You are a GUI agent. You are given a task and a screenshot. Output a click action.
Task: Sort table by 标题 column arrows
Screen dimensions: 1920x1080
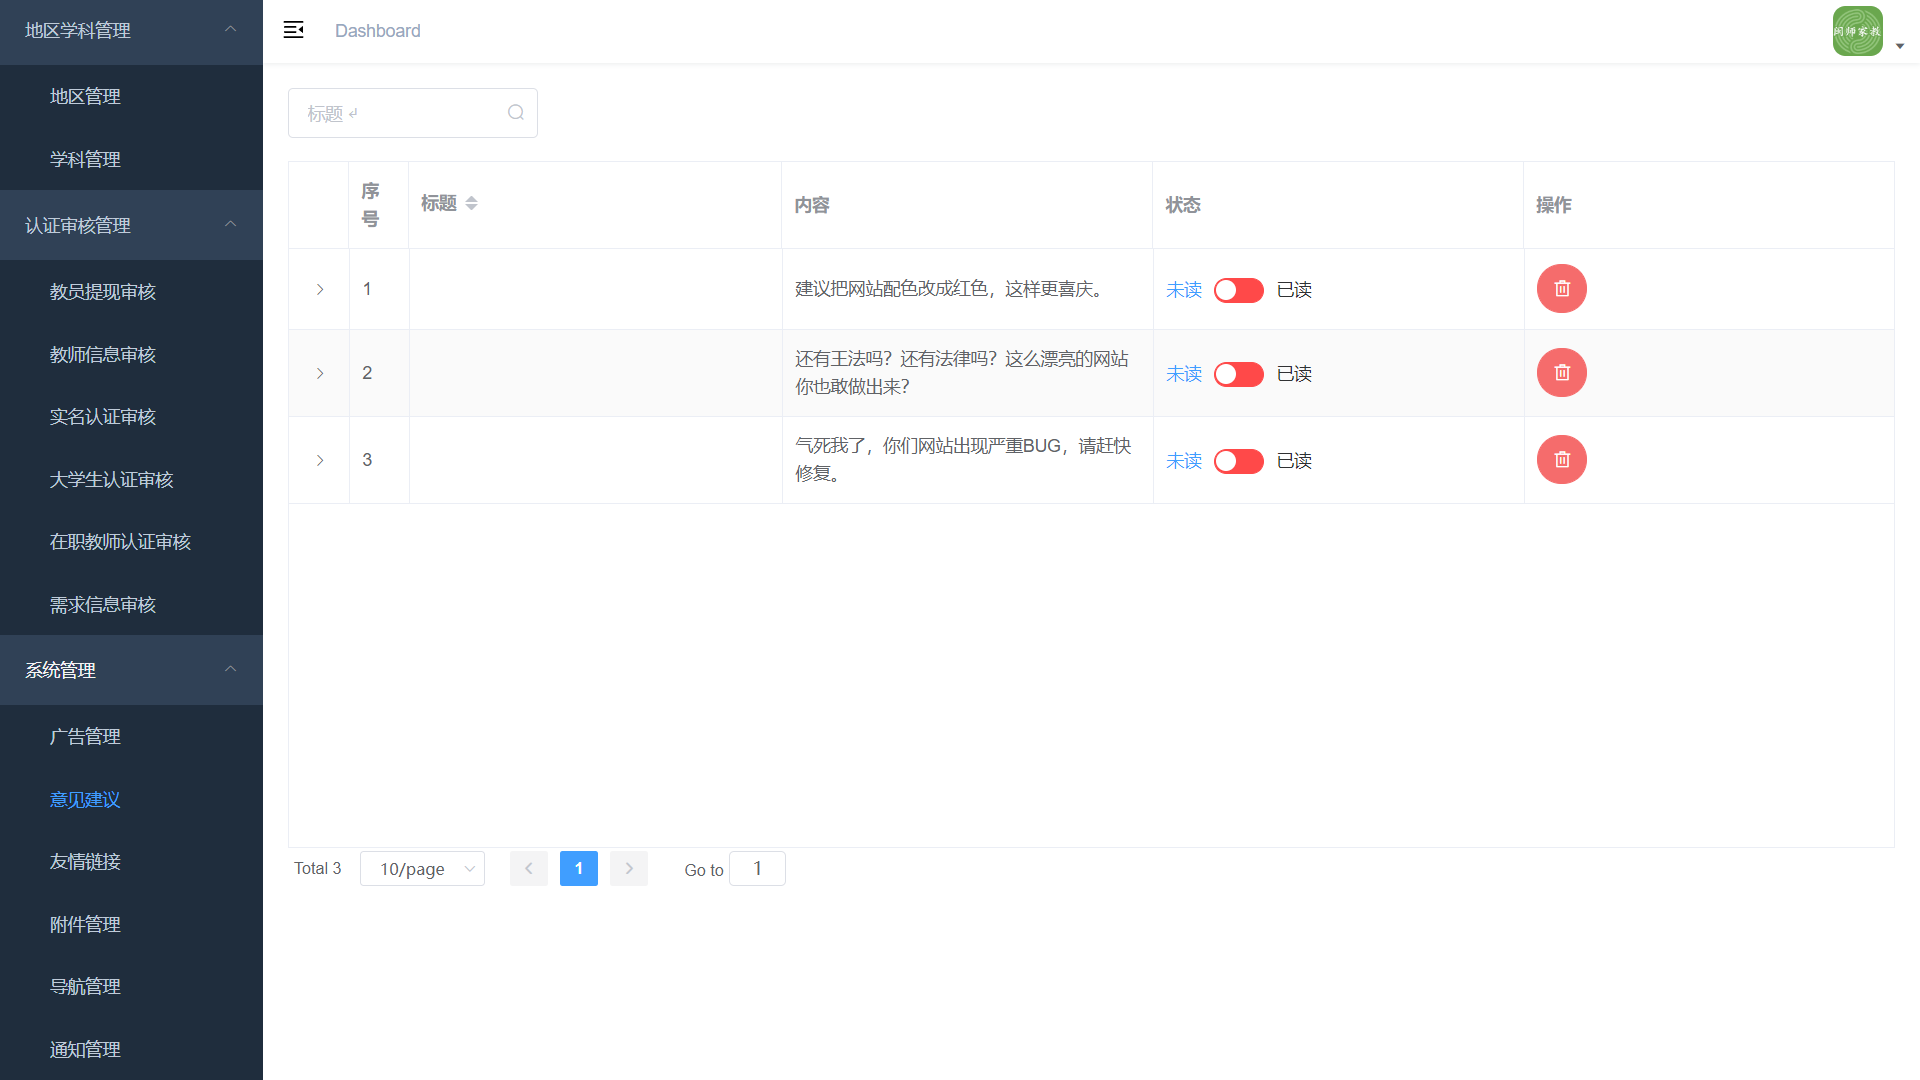point(471,203)
